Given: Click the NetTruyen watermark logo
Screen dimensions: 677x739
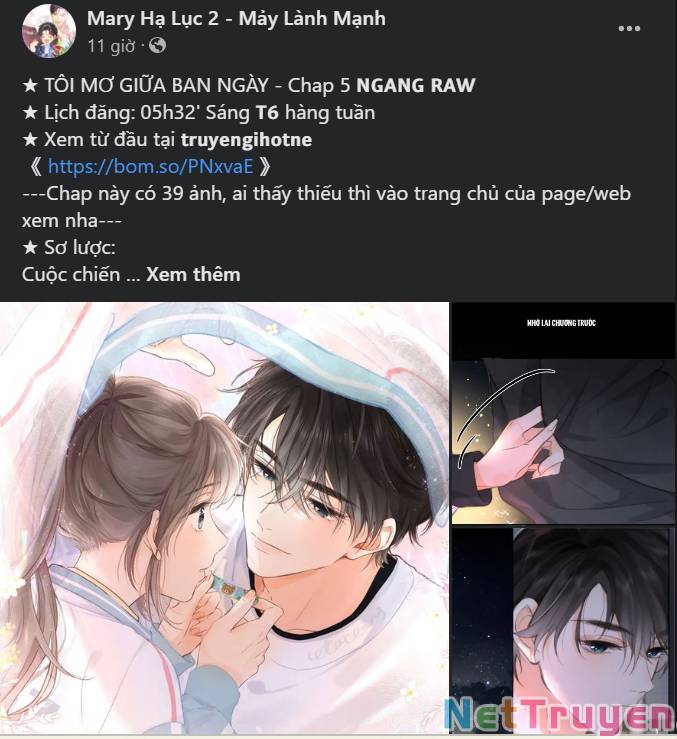Looking at the screenshot, I should click(559, 714).
